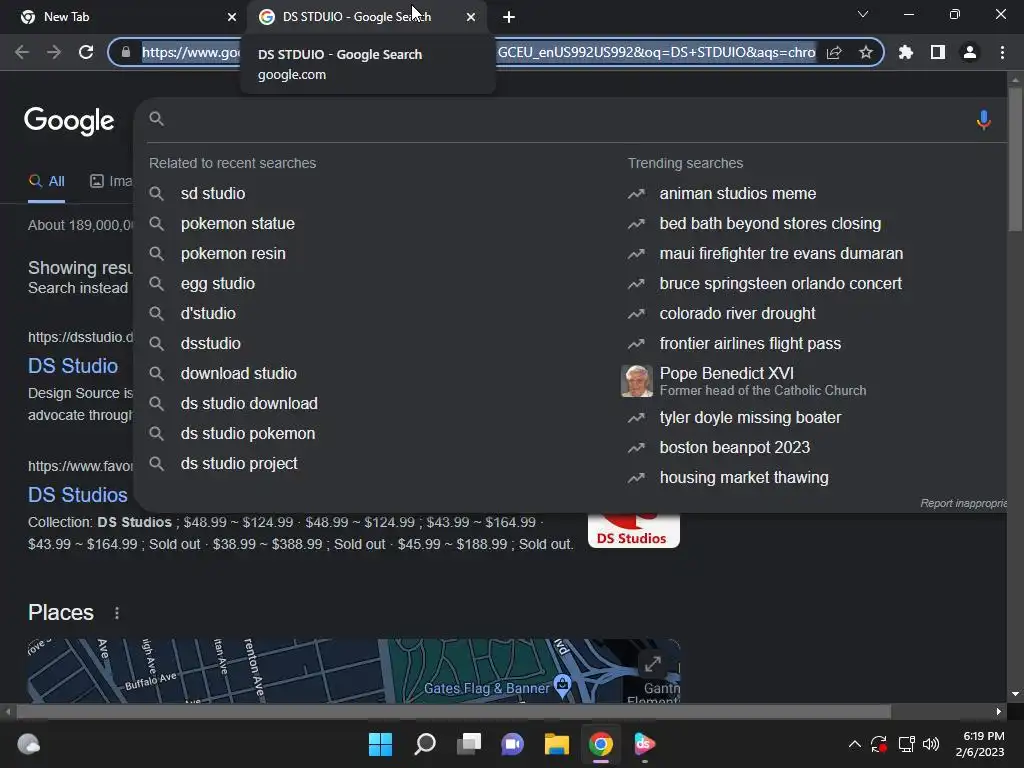Open the Windows Start menu
1024x768 pixels.
(x=380, y=744)
